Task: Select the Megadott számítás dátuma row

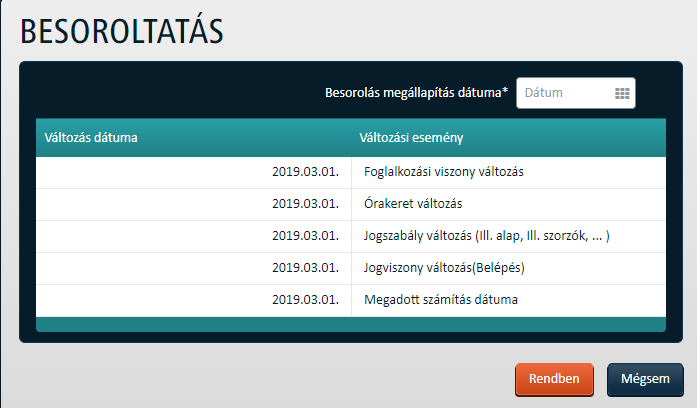Action: 351,300
